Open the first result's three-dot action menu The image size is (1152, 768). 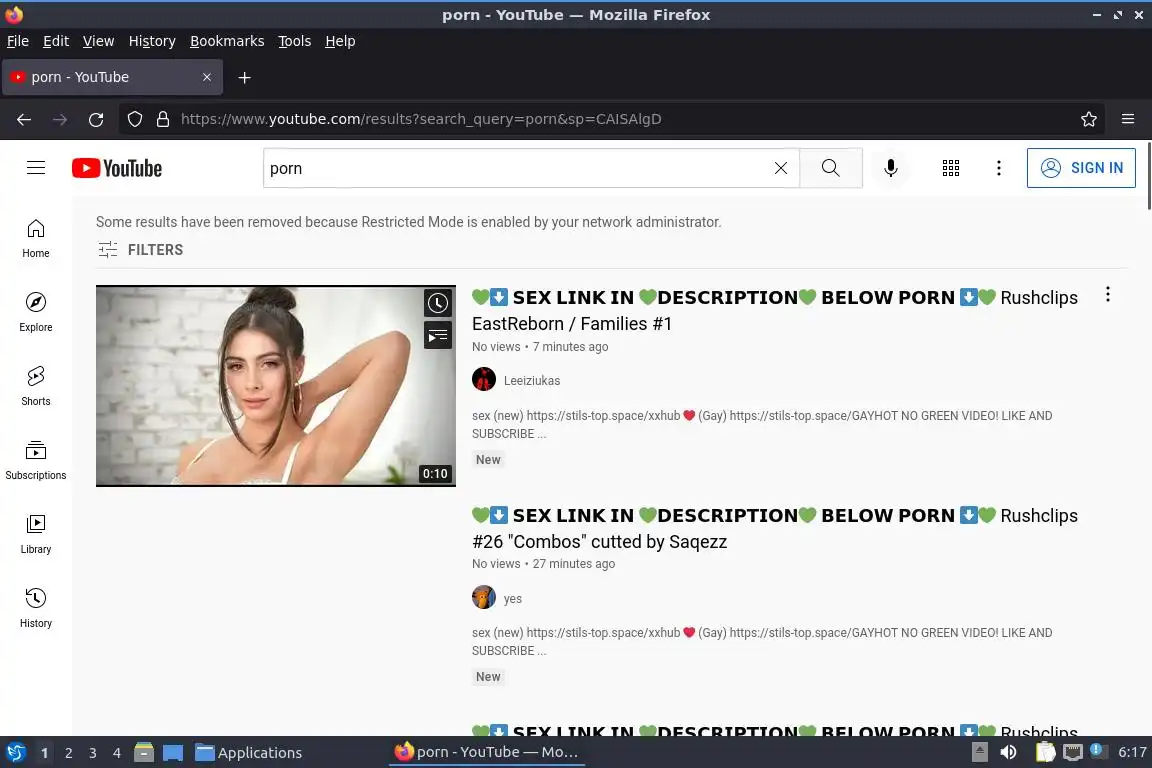coord(1108,295)
